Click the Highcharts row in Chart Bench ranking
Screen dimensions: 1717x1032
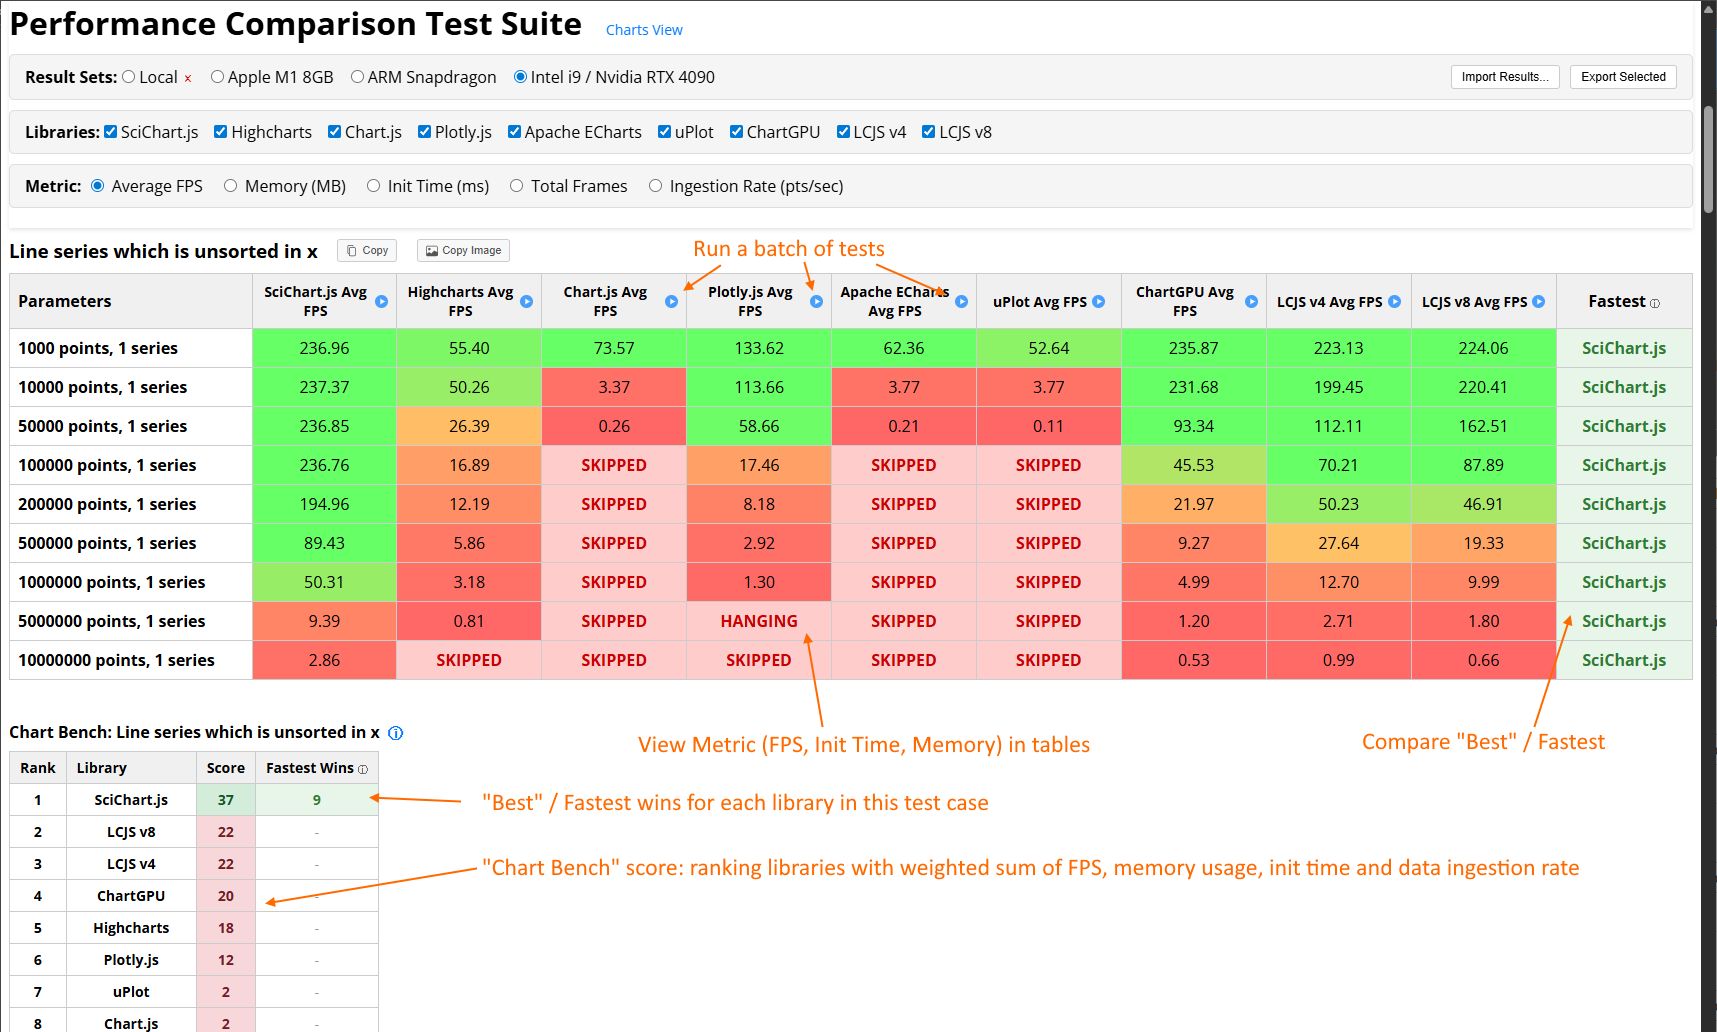click(194, 928)
